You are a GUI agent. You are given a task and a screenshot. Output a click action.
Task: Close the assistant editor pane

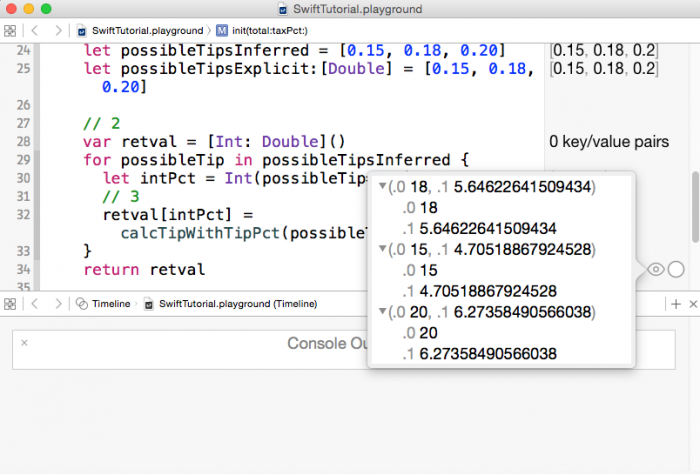coord(692,303)
